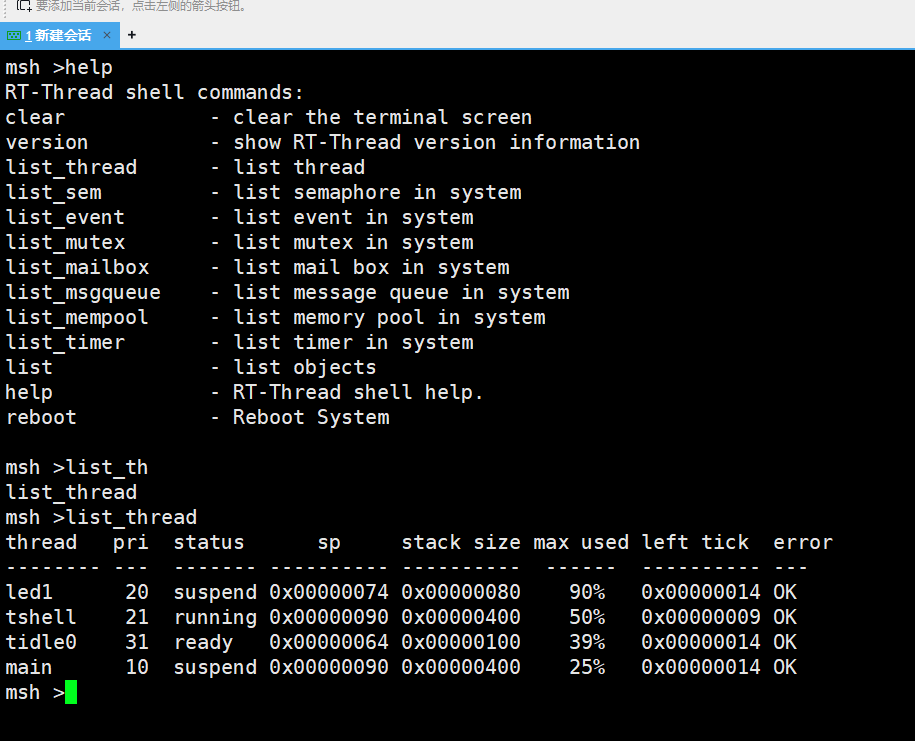
Task: Click 'list message queue in system' description
Action: (x=401, y=293)
